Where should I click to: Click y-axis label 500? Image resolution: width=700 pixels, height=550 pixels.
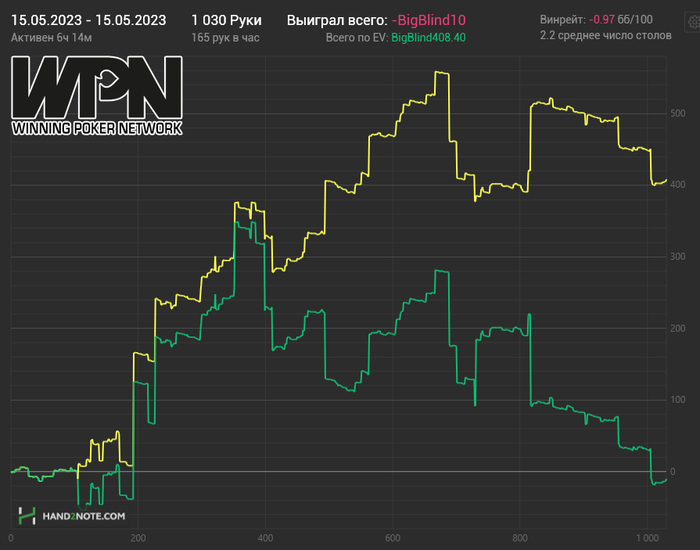coord(678,113)
